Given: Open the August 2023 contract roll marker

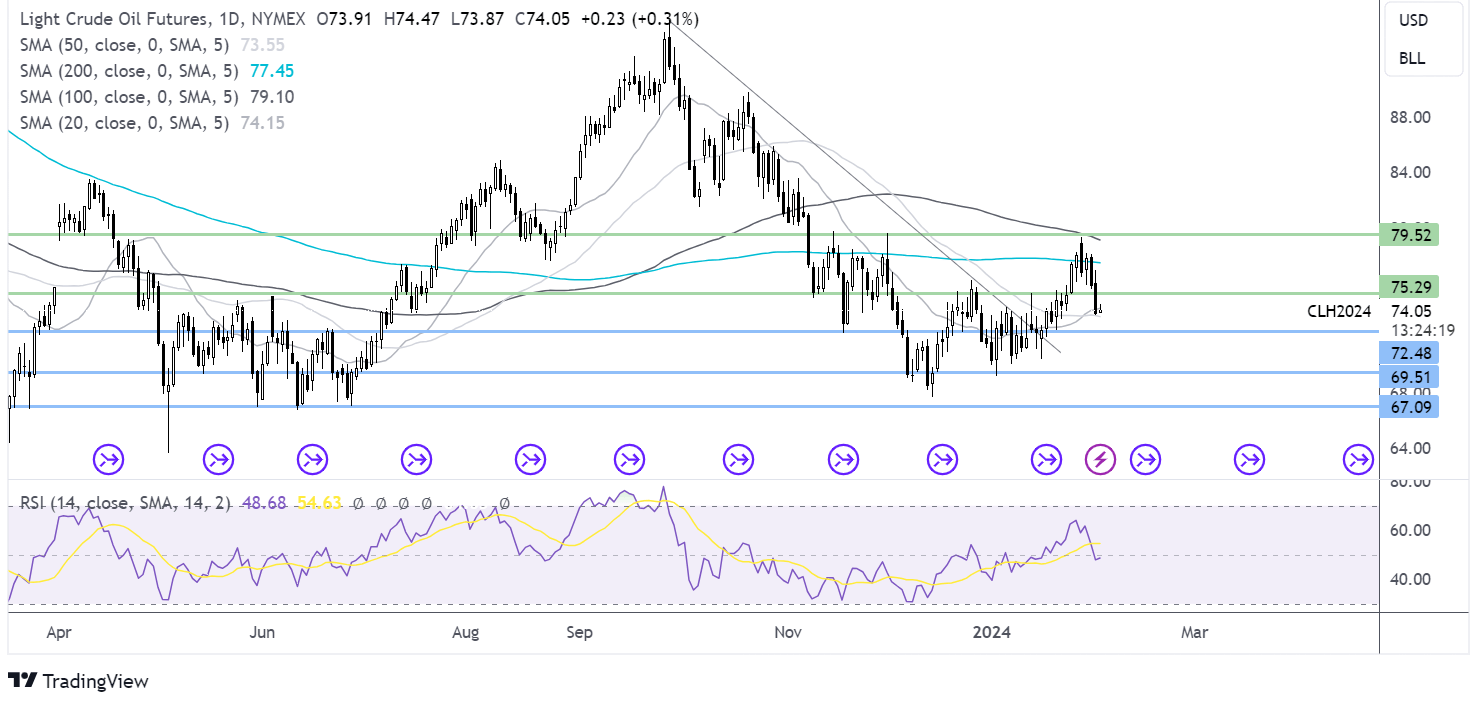Looking at the screenshot, I should pos(530,460).
